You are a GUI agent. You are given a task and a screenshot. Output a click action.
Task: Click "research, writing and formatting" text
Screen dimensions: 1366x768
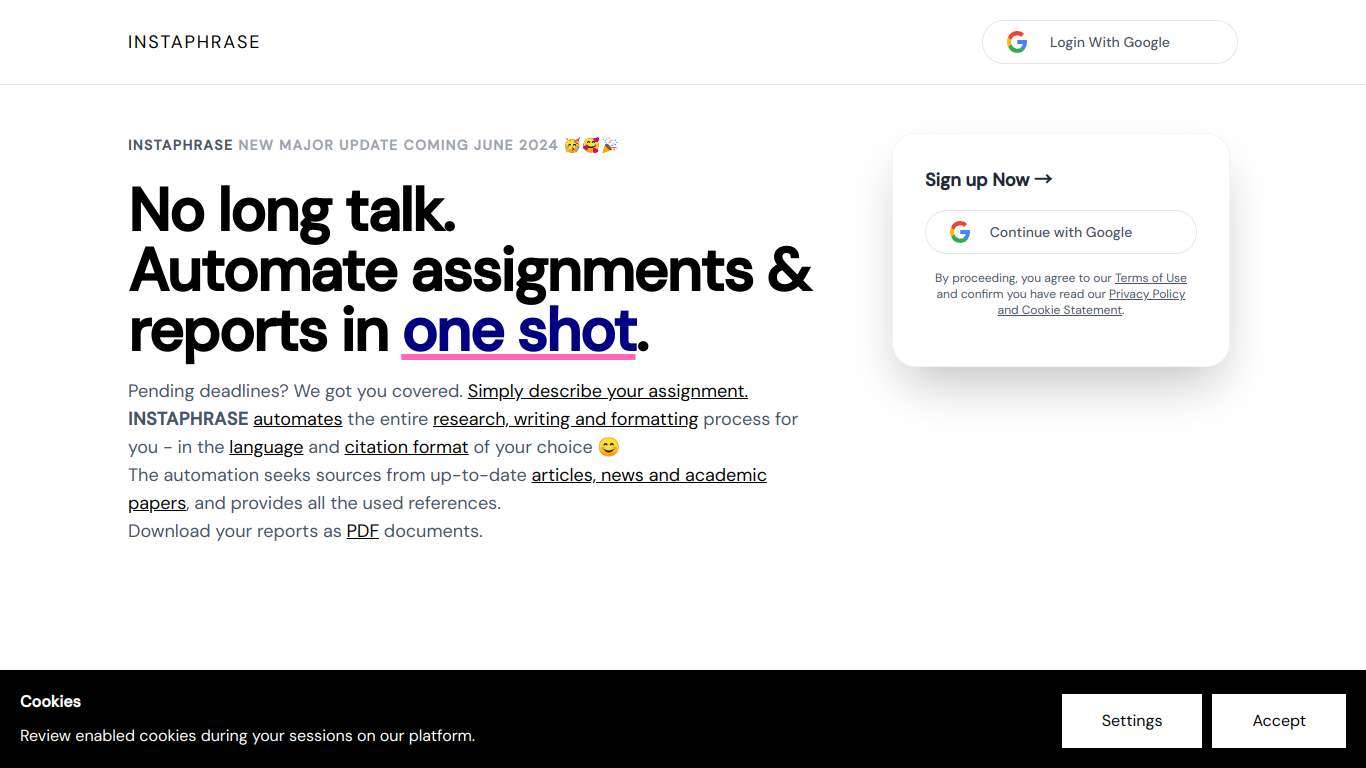(565, 419)
